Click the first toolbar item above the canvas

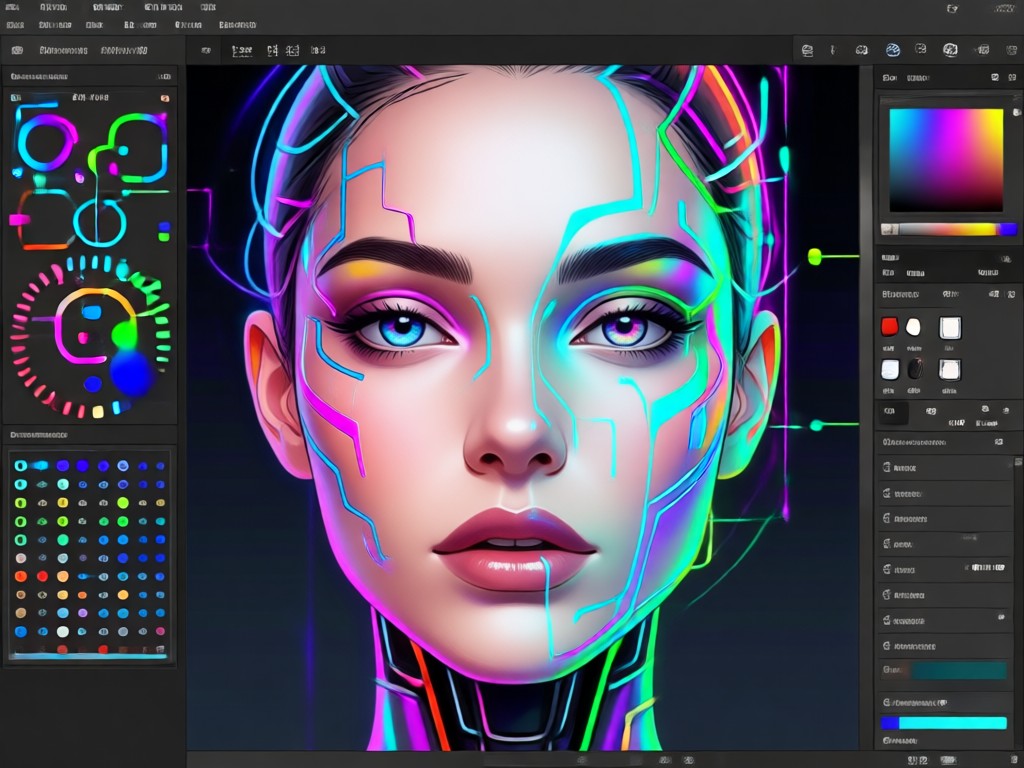(x=206, y=50)
